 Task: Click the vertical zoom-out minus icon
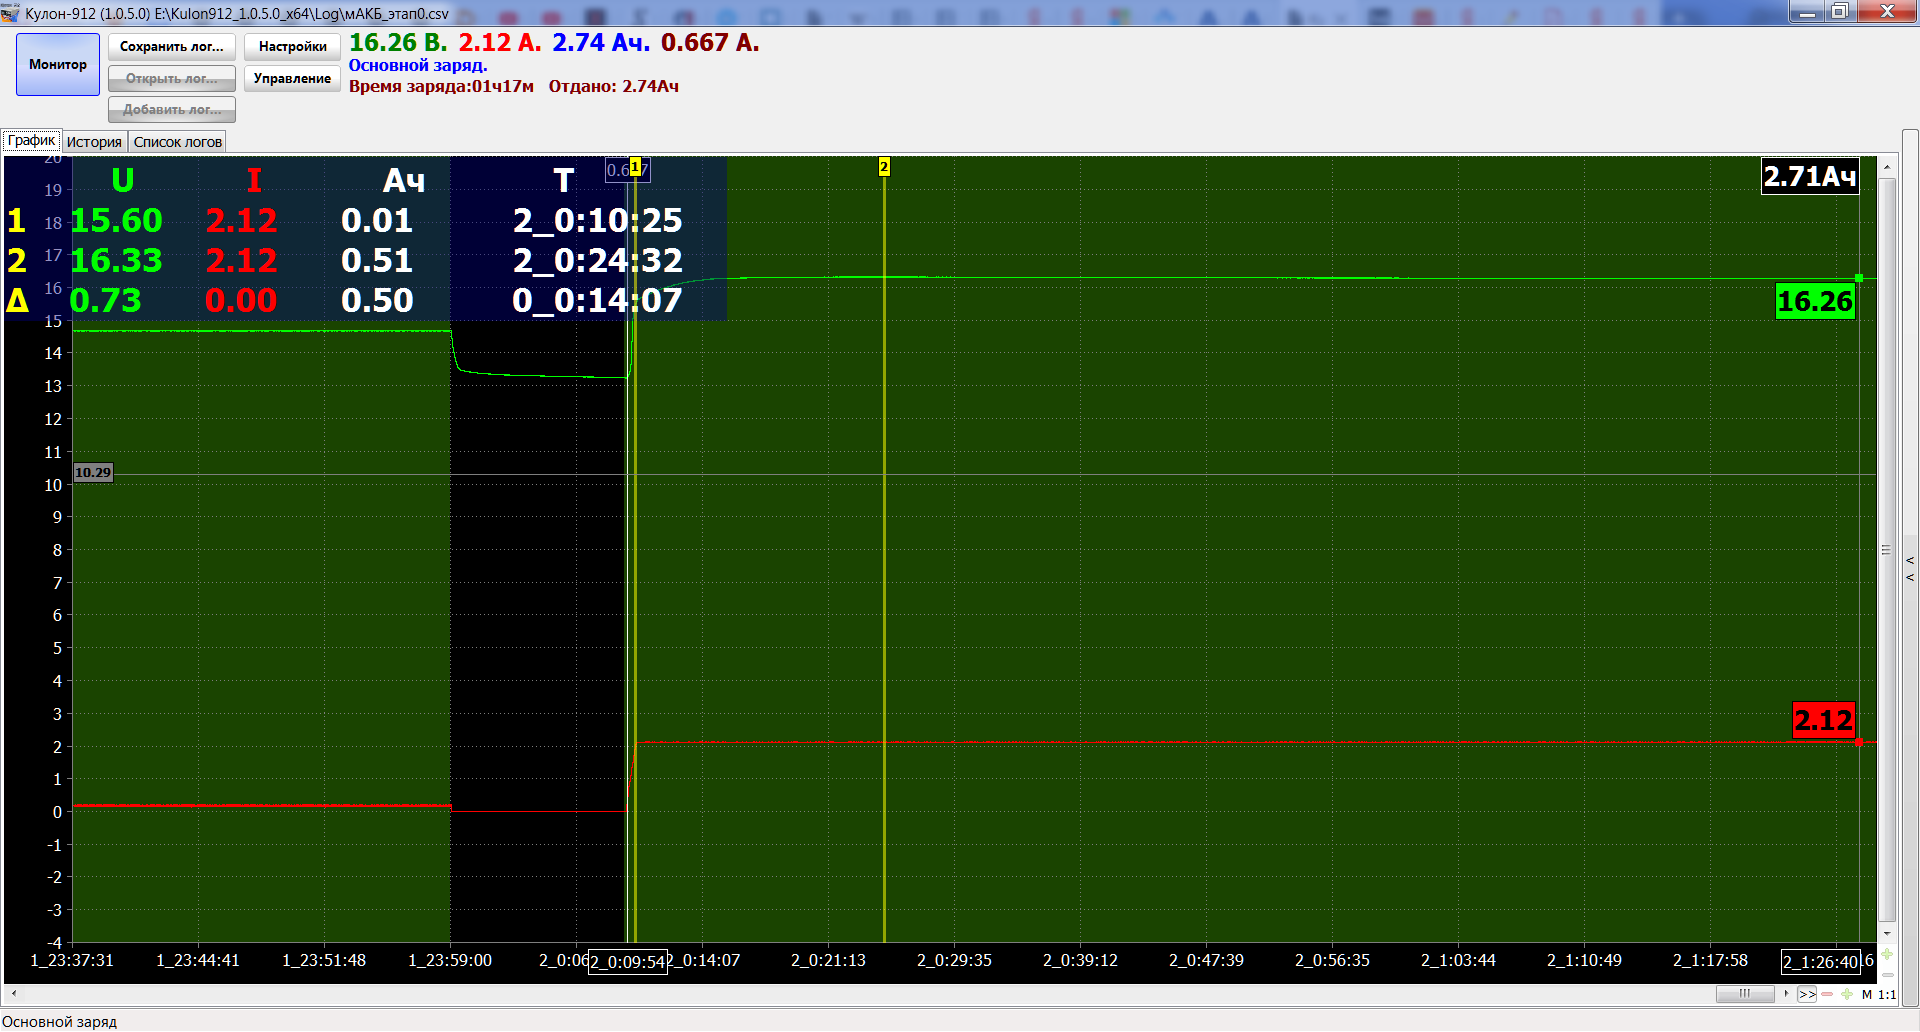click(x=1887, y=975)
